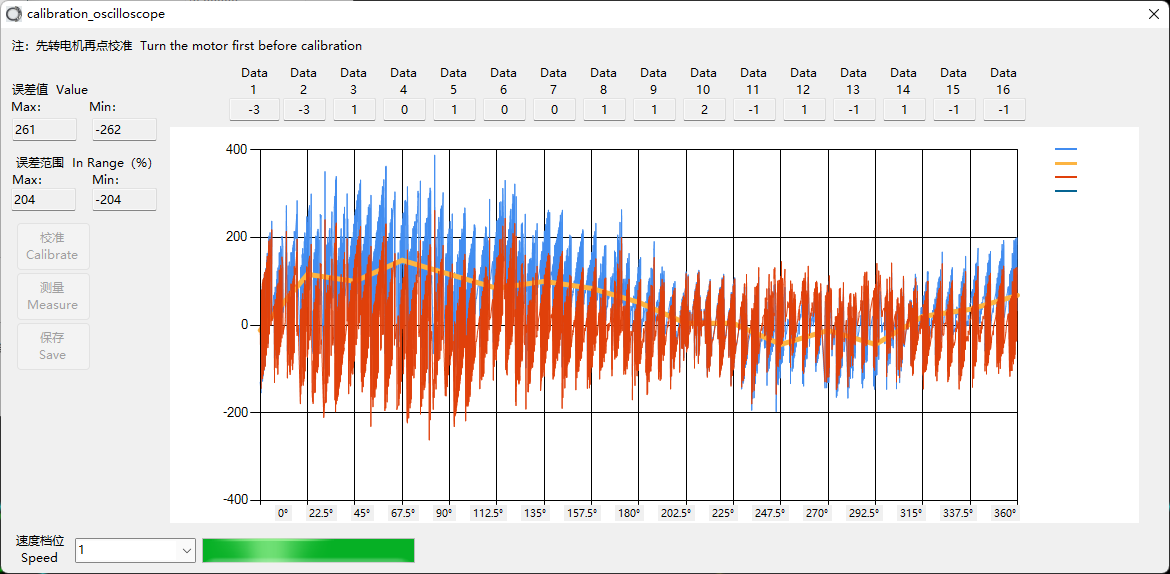This screenshot has width=1170, height=574.
Task: Click the Data 4 value box
Action: (404, 110)
